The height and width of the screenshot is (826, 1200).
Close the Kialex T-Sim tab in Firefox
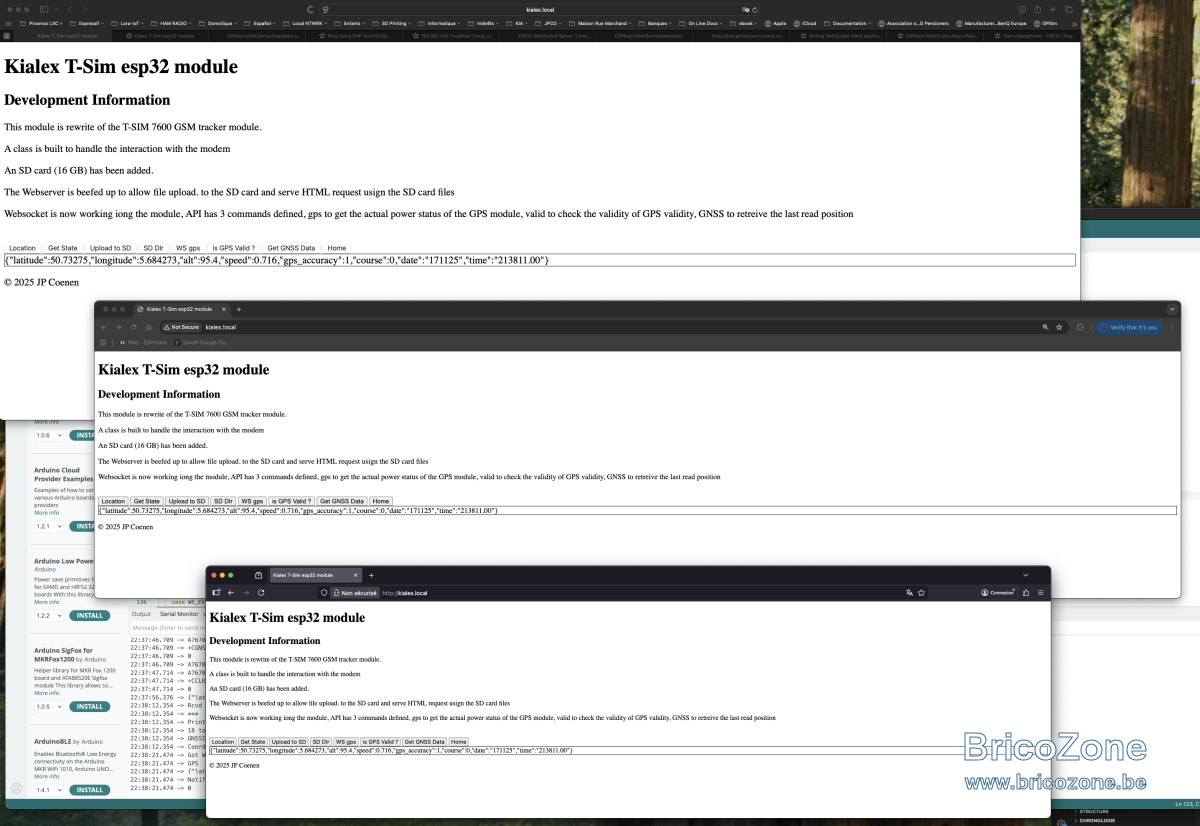[355, 575]
